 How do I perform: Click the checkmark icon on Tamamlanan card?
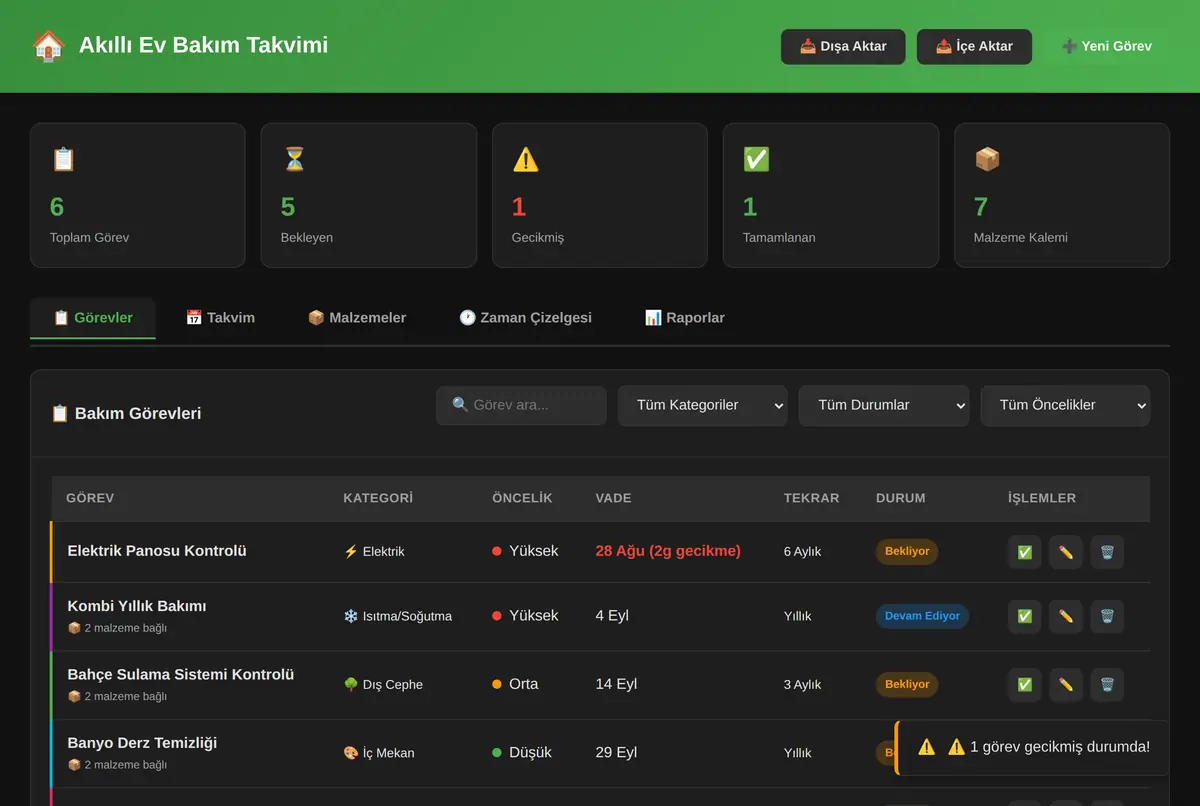pyautogui.click(x=756, y=159)
